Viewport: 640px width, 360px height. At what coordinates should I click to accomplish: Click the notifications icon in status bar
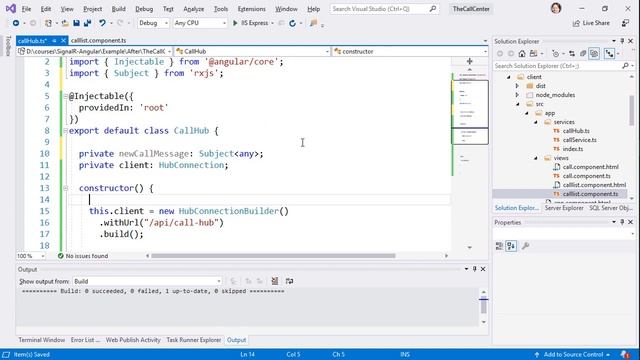pyautogui.click(x=625, y=354)
